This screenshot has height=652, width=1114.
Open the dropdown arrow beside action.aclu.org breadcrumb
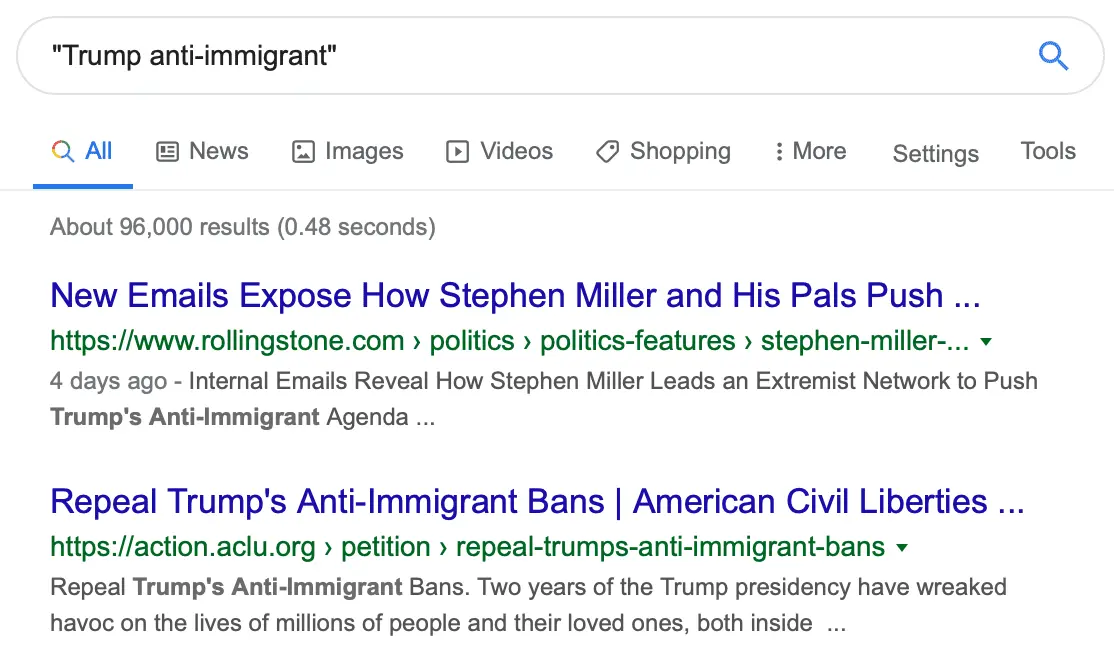pyautogui.click(x=901, y=547)
